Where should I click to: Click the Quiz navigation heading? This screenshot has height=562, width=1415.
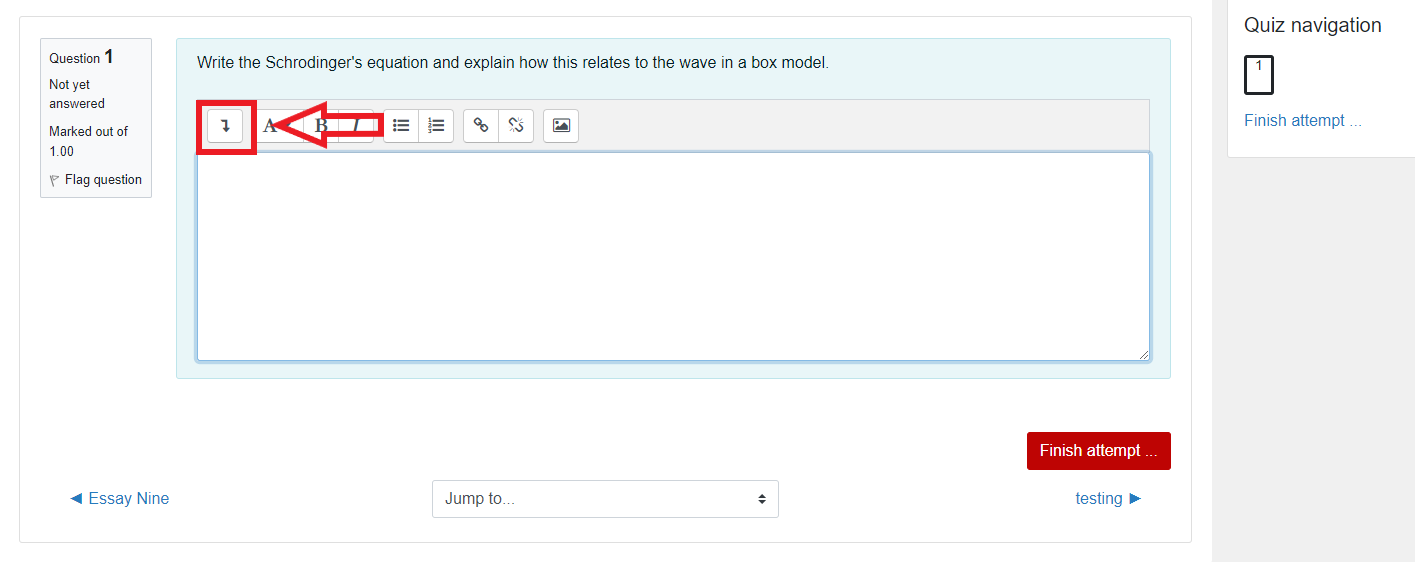pyautogui.click(x=1312, y=26)
